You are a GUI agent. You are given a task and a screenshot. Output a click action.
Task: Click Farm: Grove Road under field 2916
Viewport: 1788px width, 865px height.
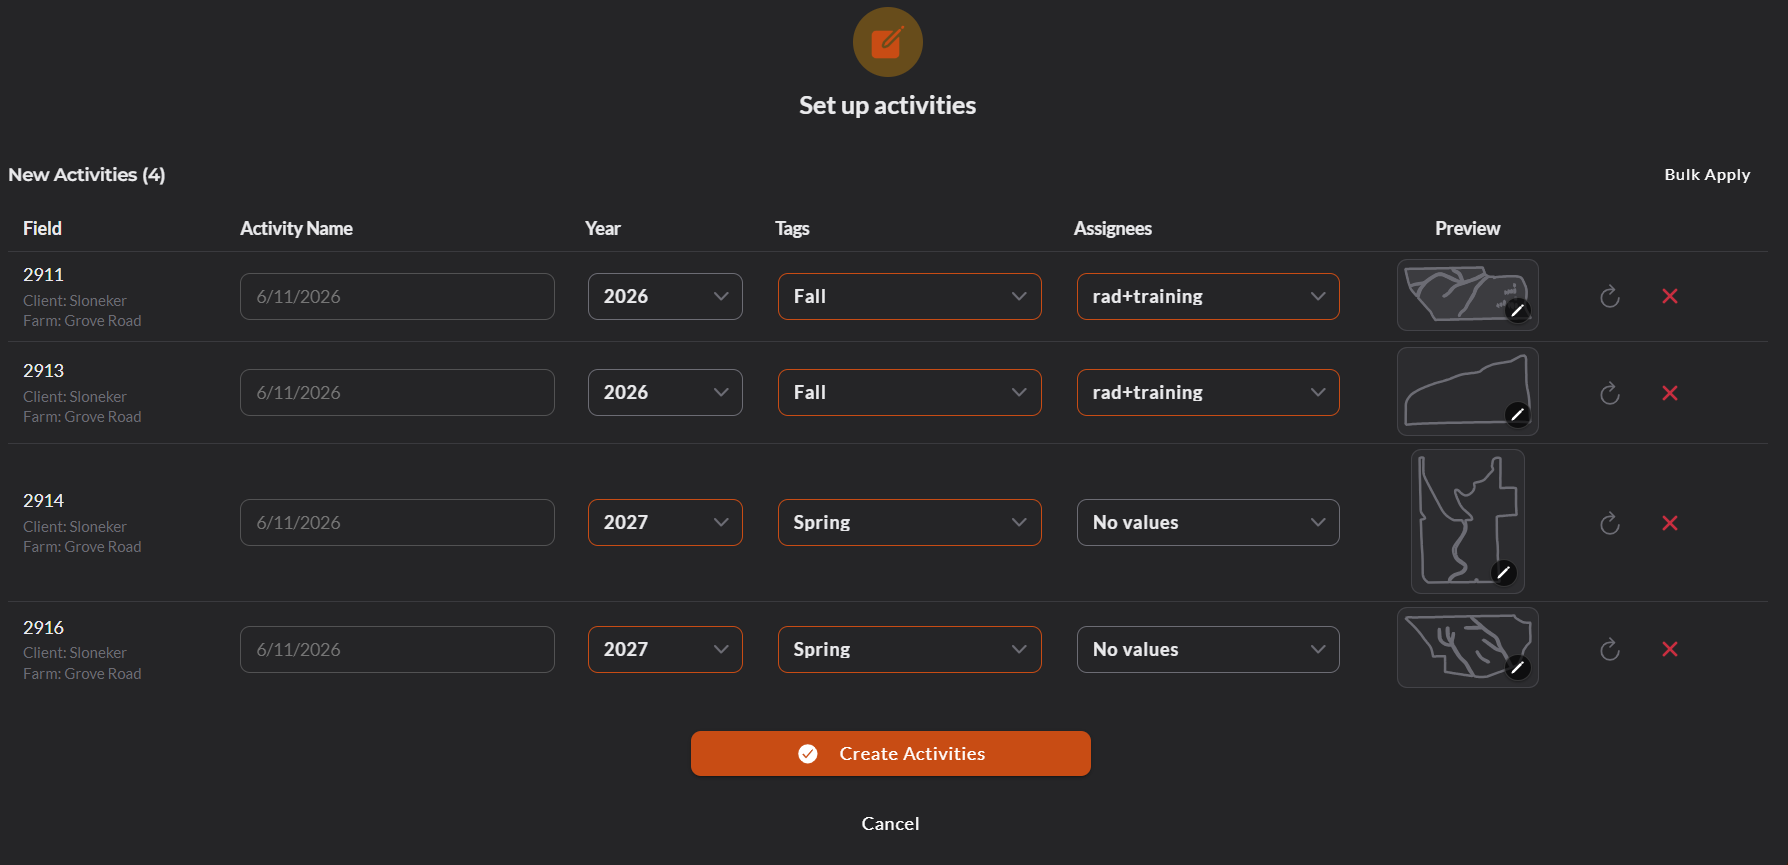82,673
